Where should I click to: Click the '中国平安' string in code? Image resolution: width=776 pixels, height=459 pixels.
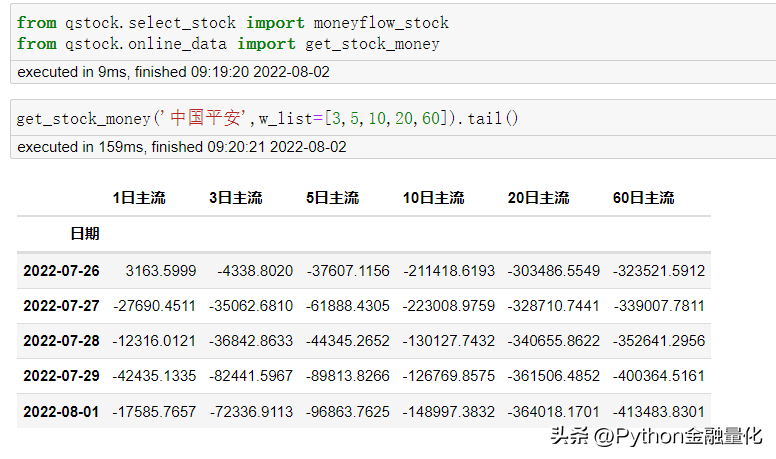click(x=205, y=118)
